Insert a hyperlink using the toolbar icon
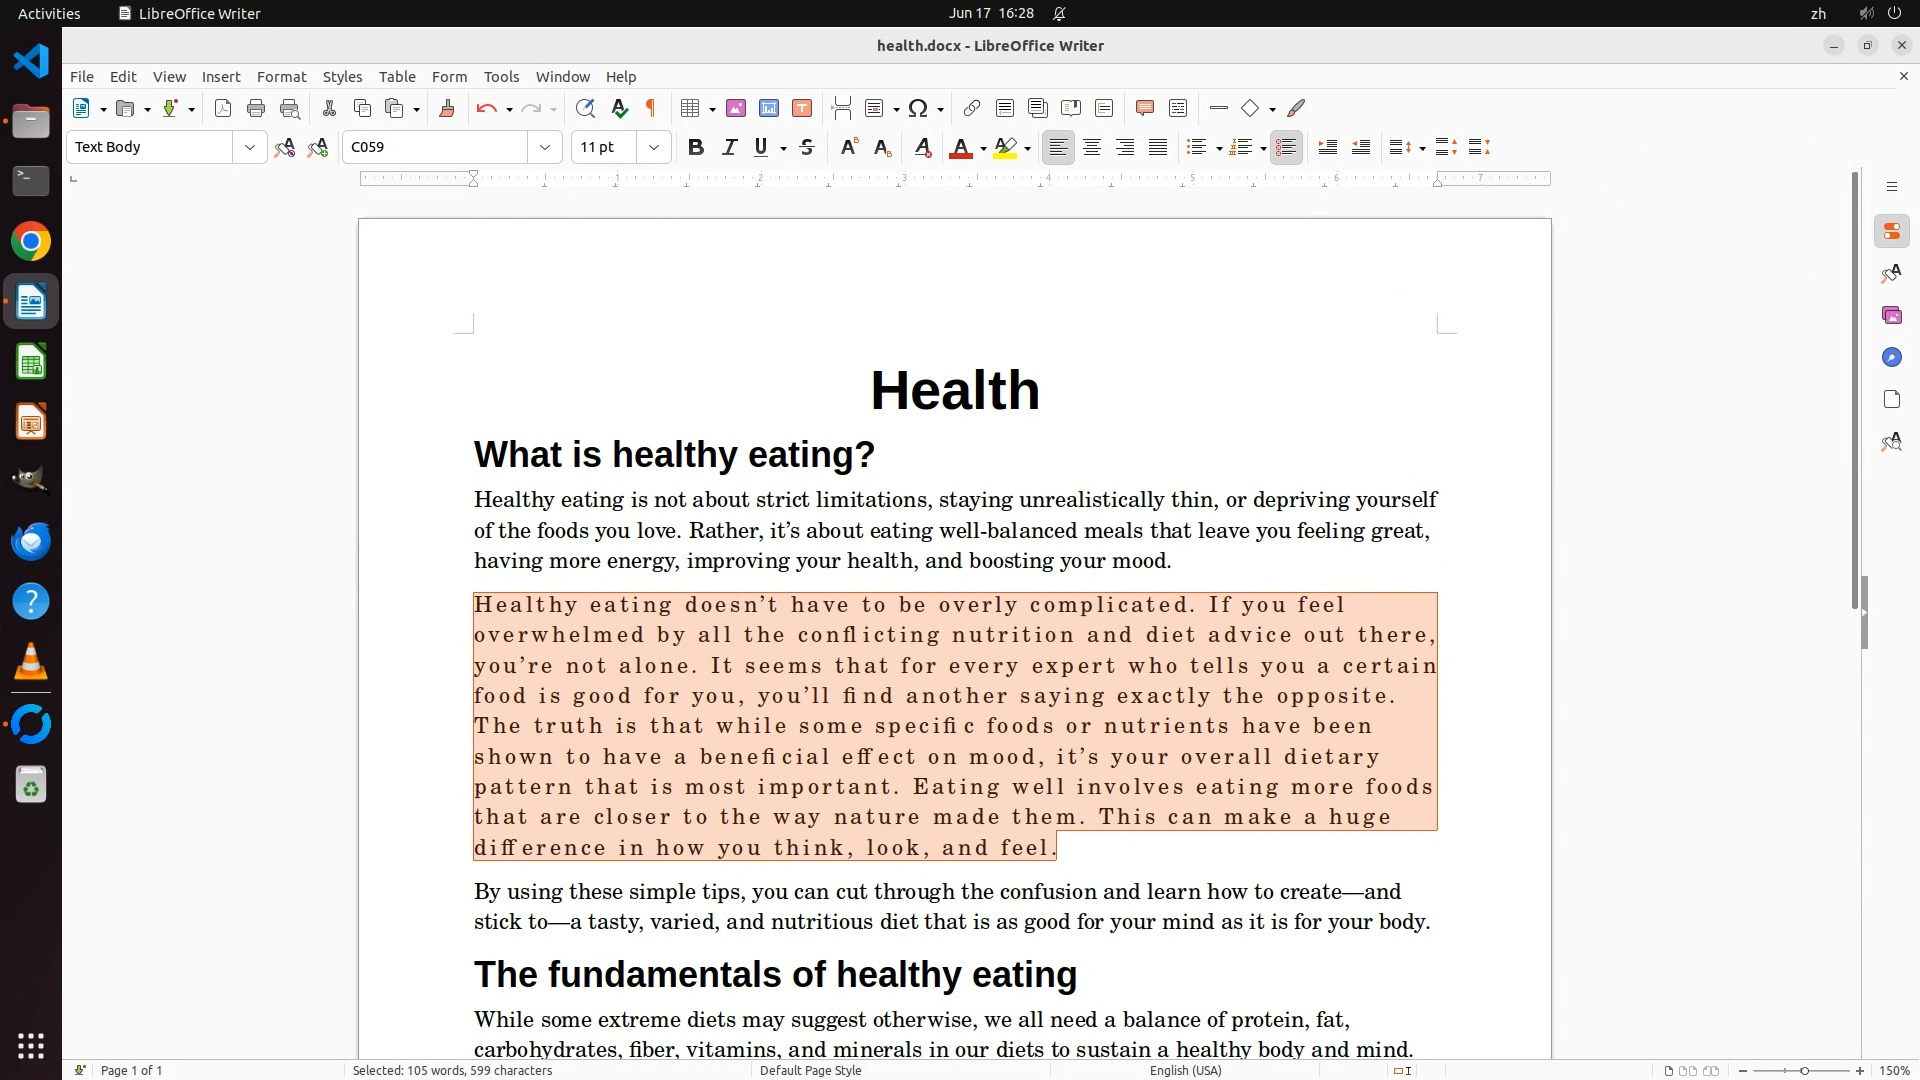 coord(971,108)
